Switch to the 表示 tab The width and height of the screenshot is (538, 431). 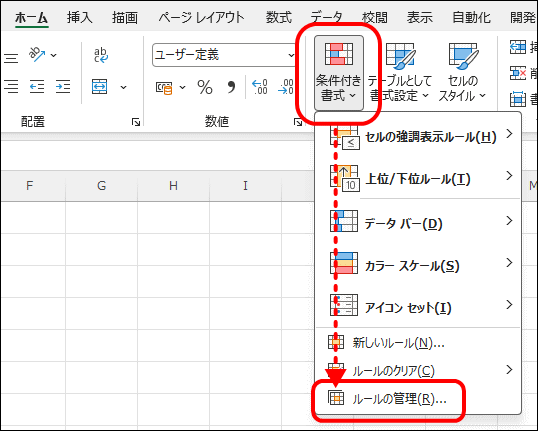tap(420, 17)
